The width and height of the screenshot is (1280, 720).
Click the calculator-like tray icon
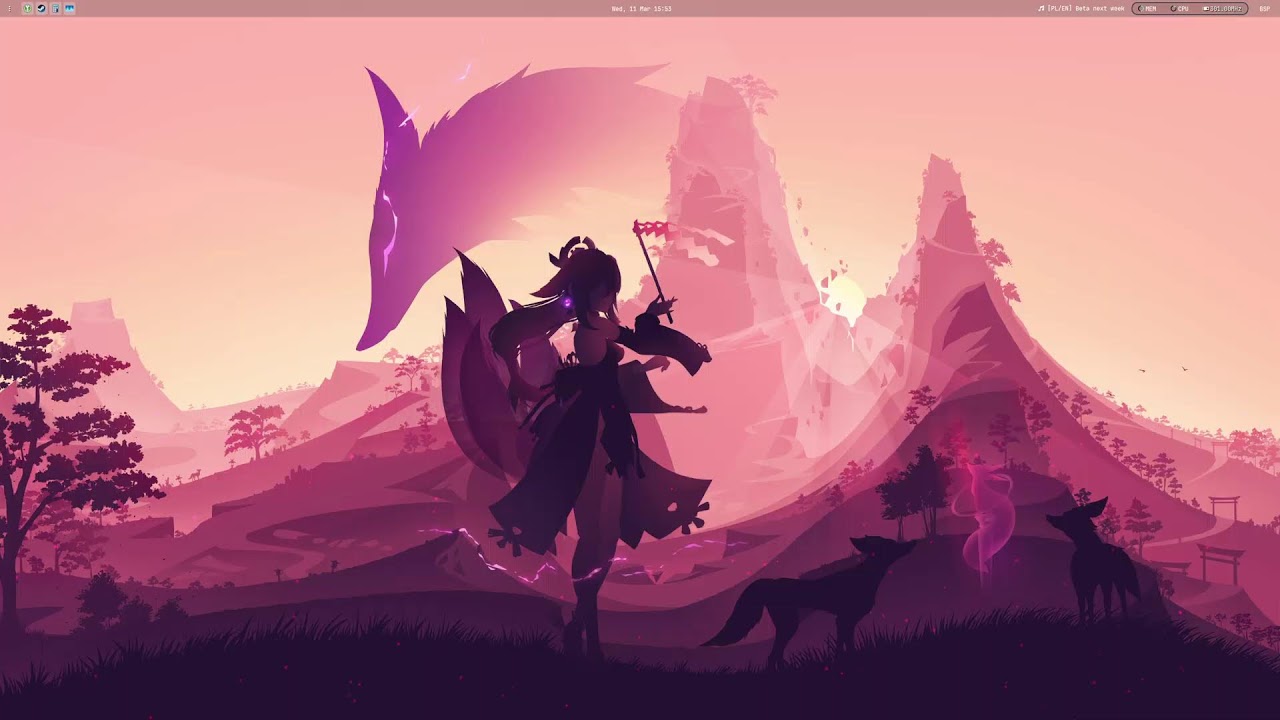coord(55,8)
